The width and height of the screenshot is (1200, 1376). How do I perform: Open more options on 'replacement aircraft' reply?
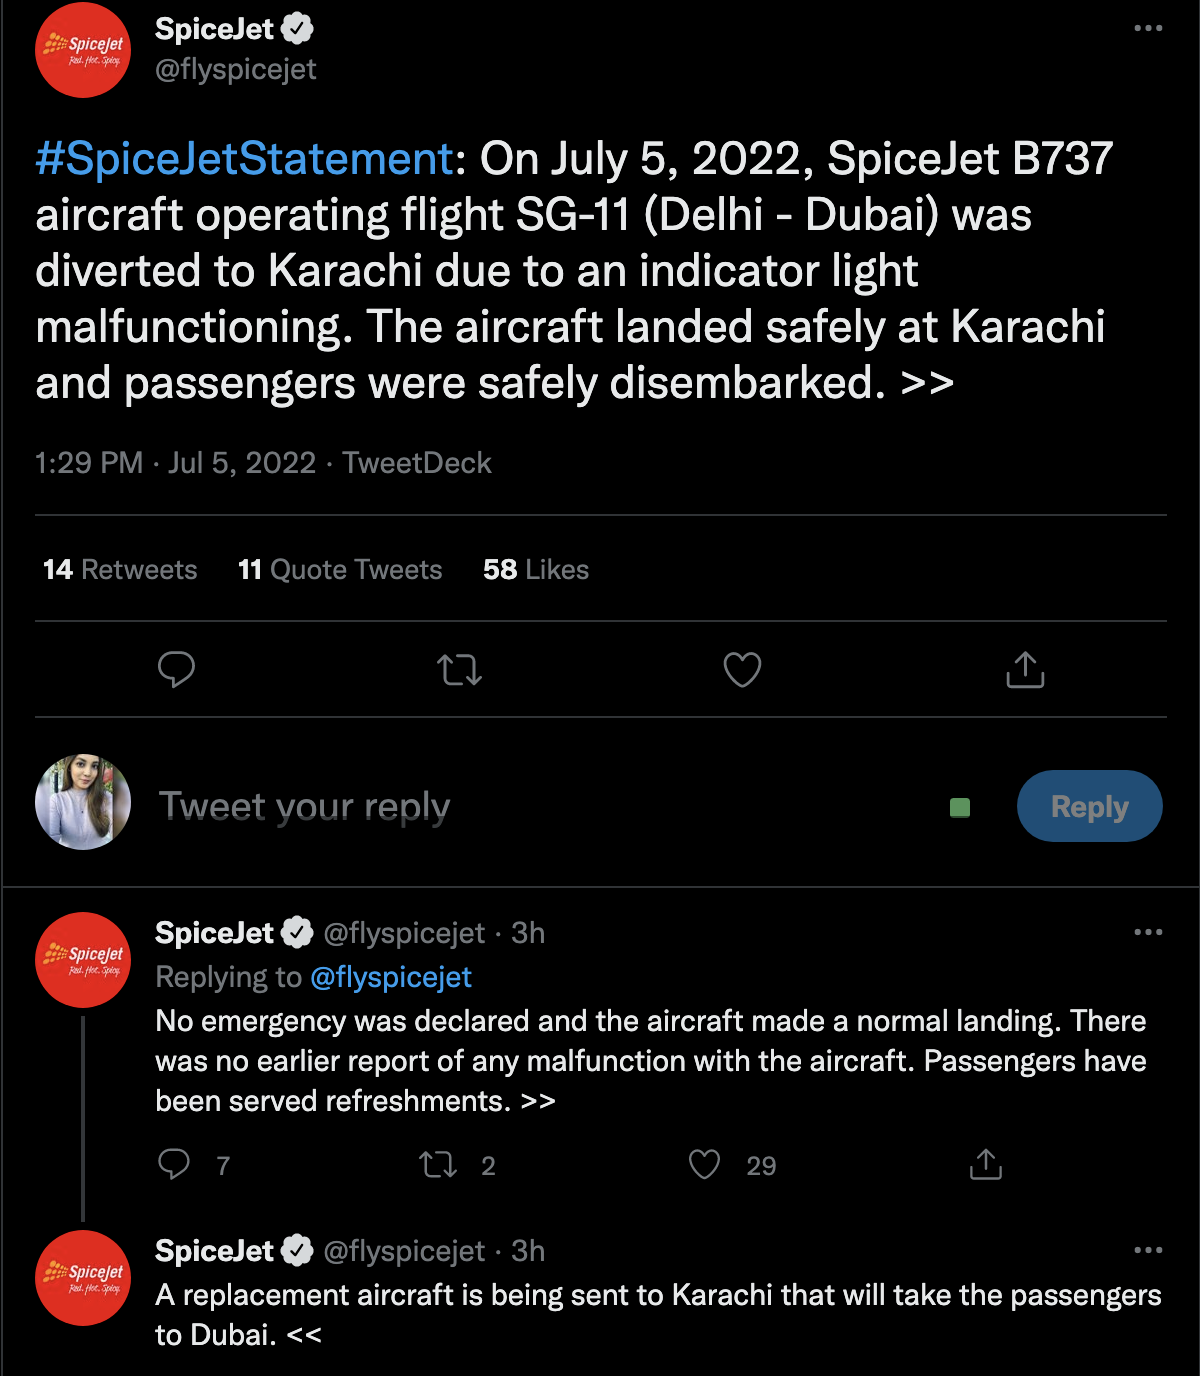1148,1250
